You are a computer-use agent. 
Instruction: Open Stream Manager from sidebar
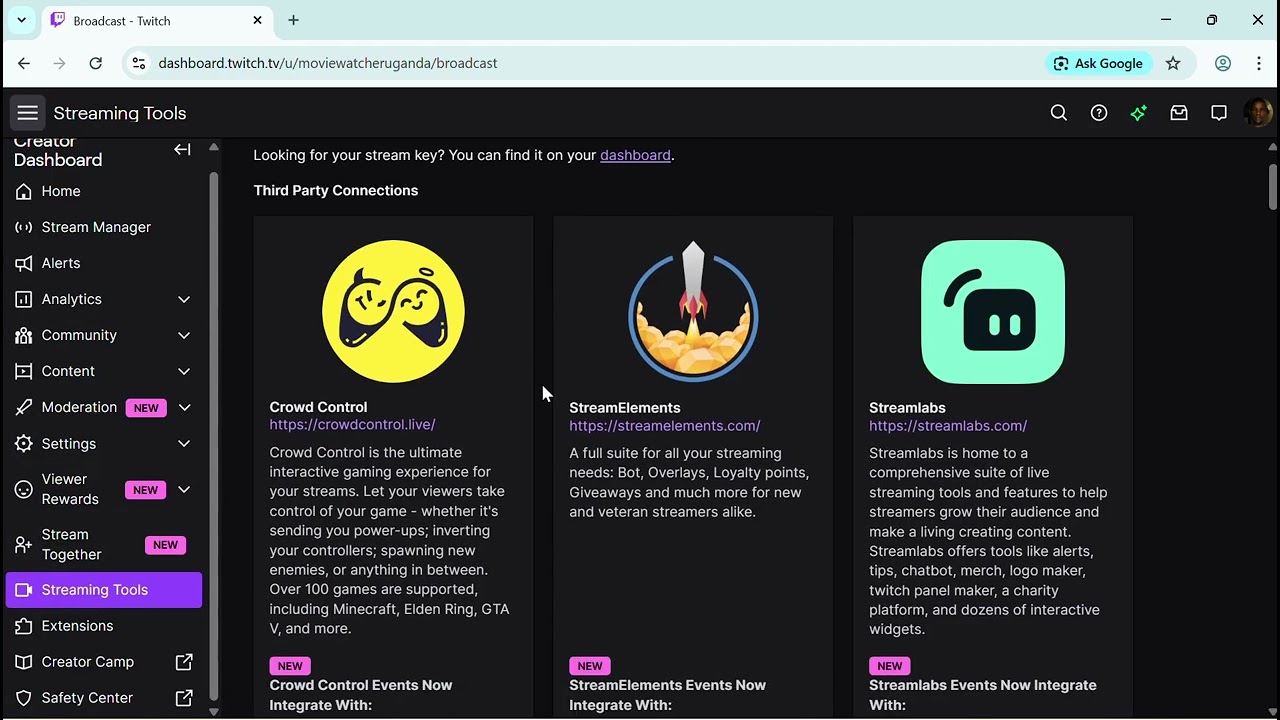click(x=104, y=227)
